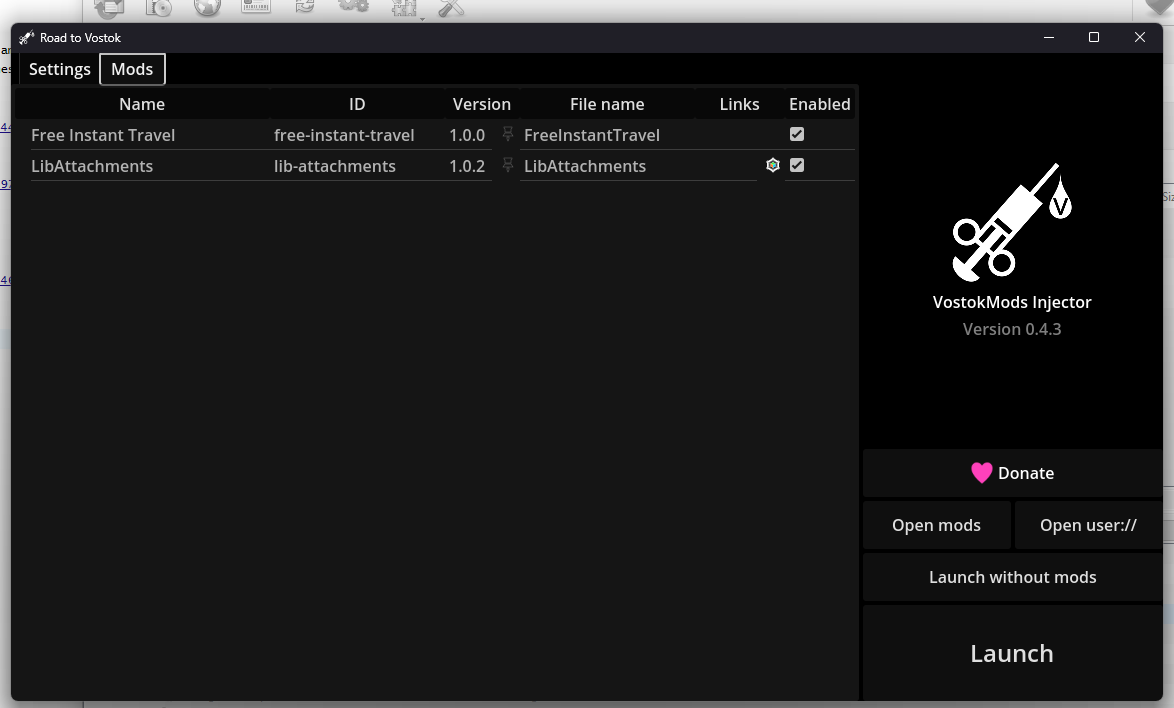This screenshot has width=1174, height=708.
Task: Expand the puzzle icon dropdown arrow behind window
Action: [422, 17]
